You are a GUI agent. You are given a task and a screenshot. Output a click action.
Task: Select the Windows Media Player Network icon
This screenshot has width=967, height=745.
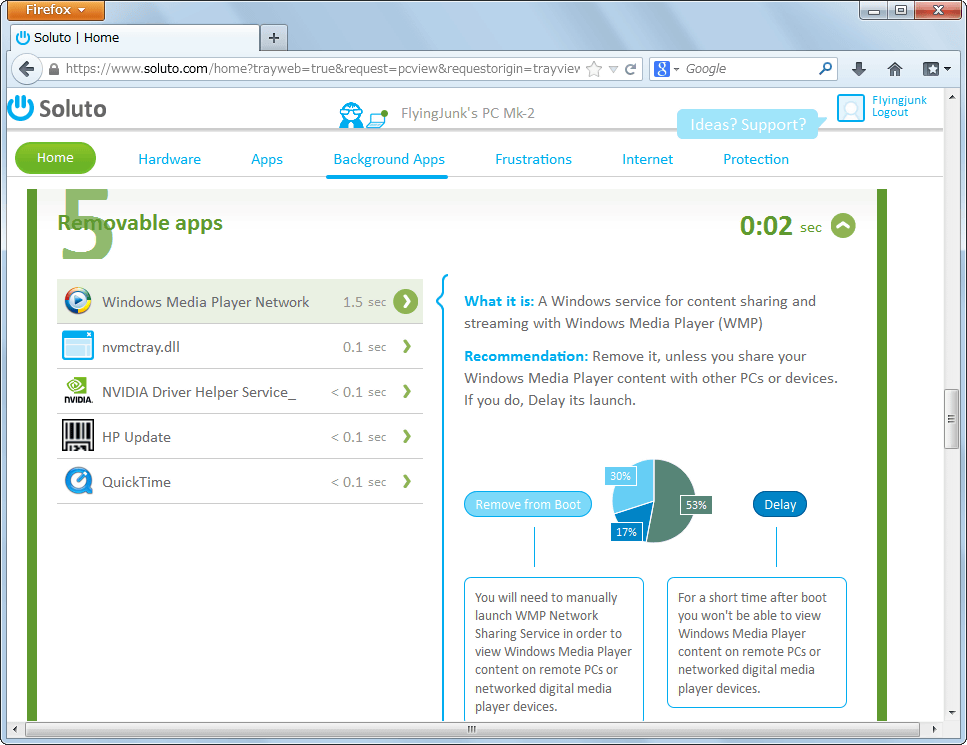coord(78,302)
